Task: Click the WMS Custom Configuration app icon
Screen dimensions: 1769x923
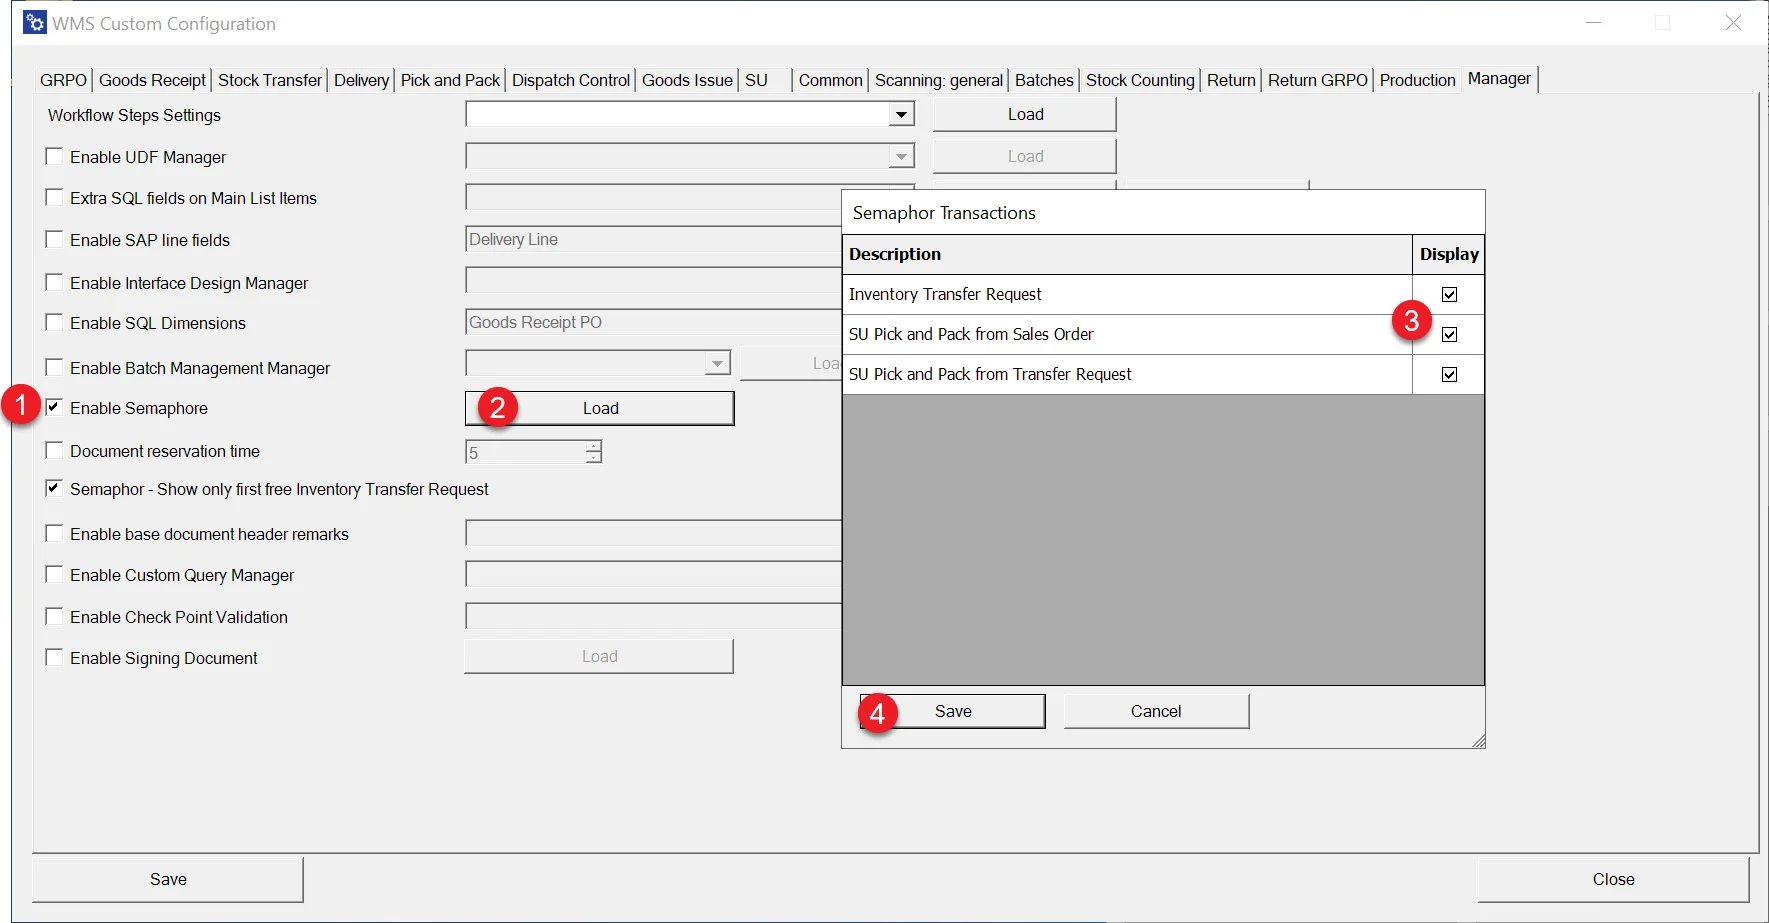Action: (x=35, y=23)
